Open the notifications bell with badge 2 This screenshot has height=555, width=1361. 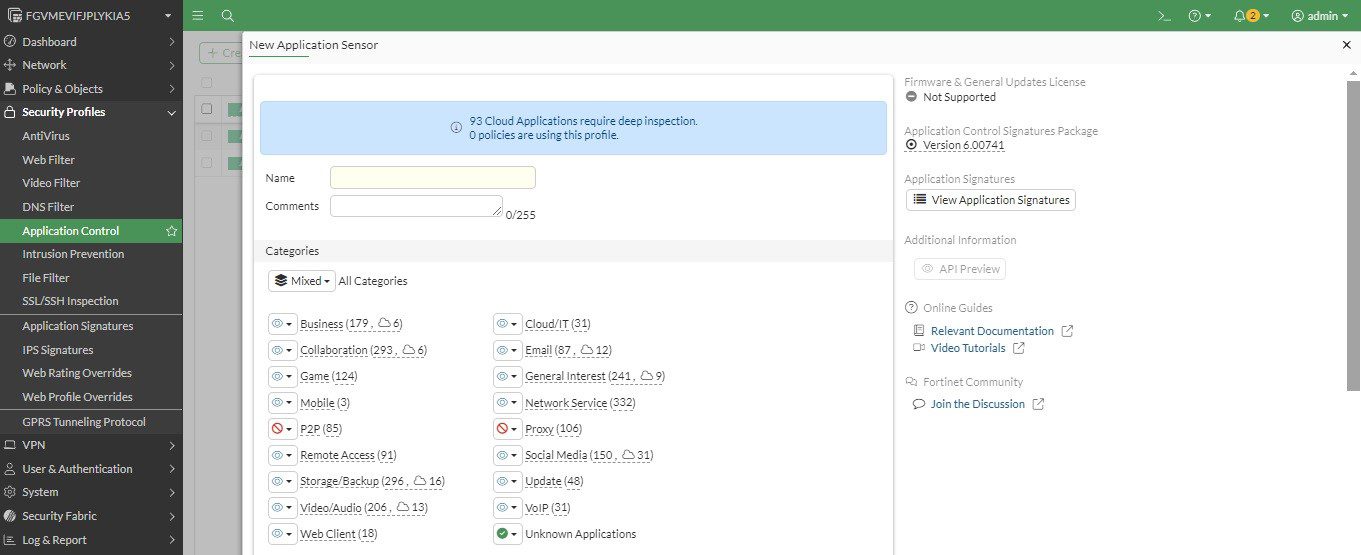(x=1251, y=16)
